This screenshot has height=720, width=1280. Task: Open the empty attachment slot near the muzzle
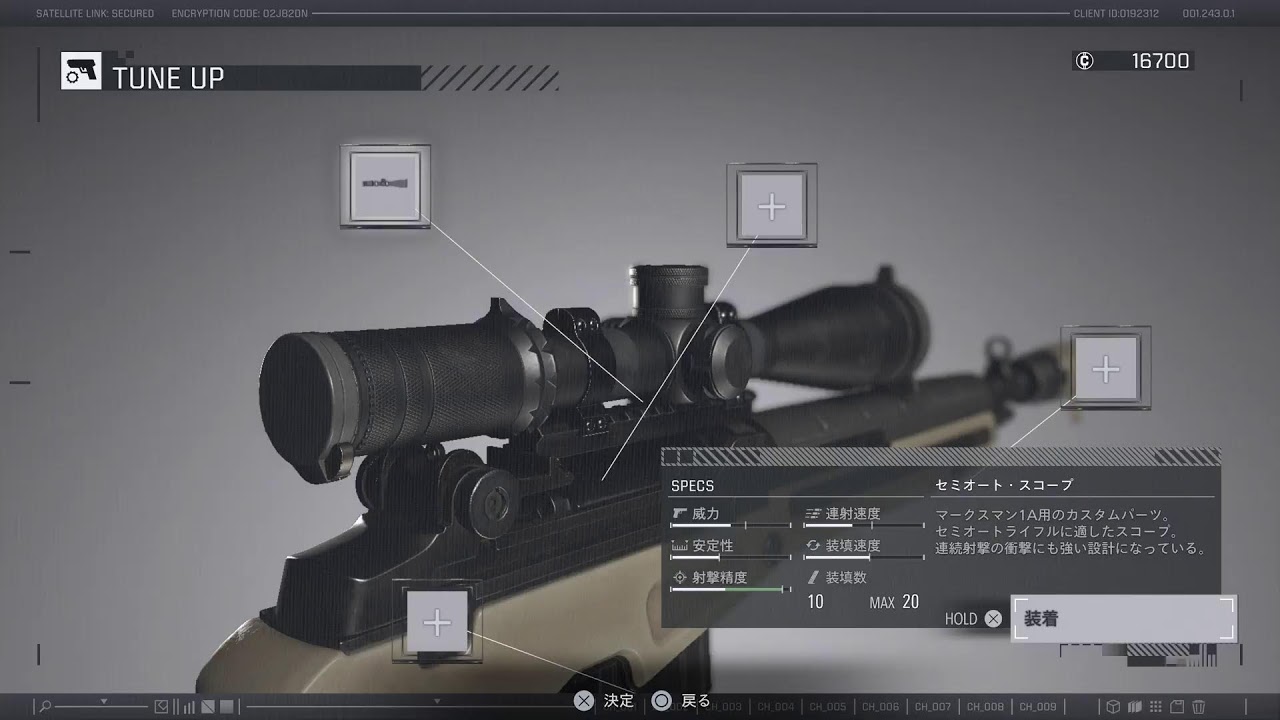coord(1105,369)
